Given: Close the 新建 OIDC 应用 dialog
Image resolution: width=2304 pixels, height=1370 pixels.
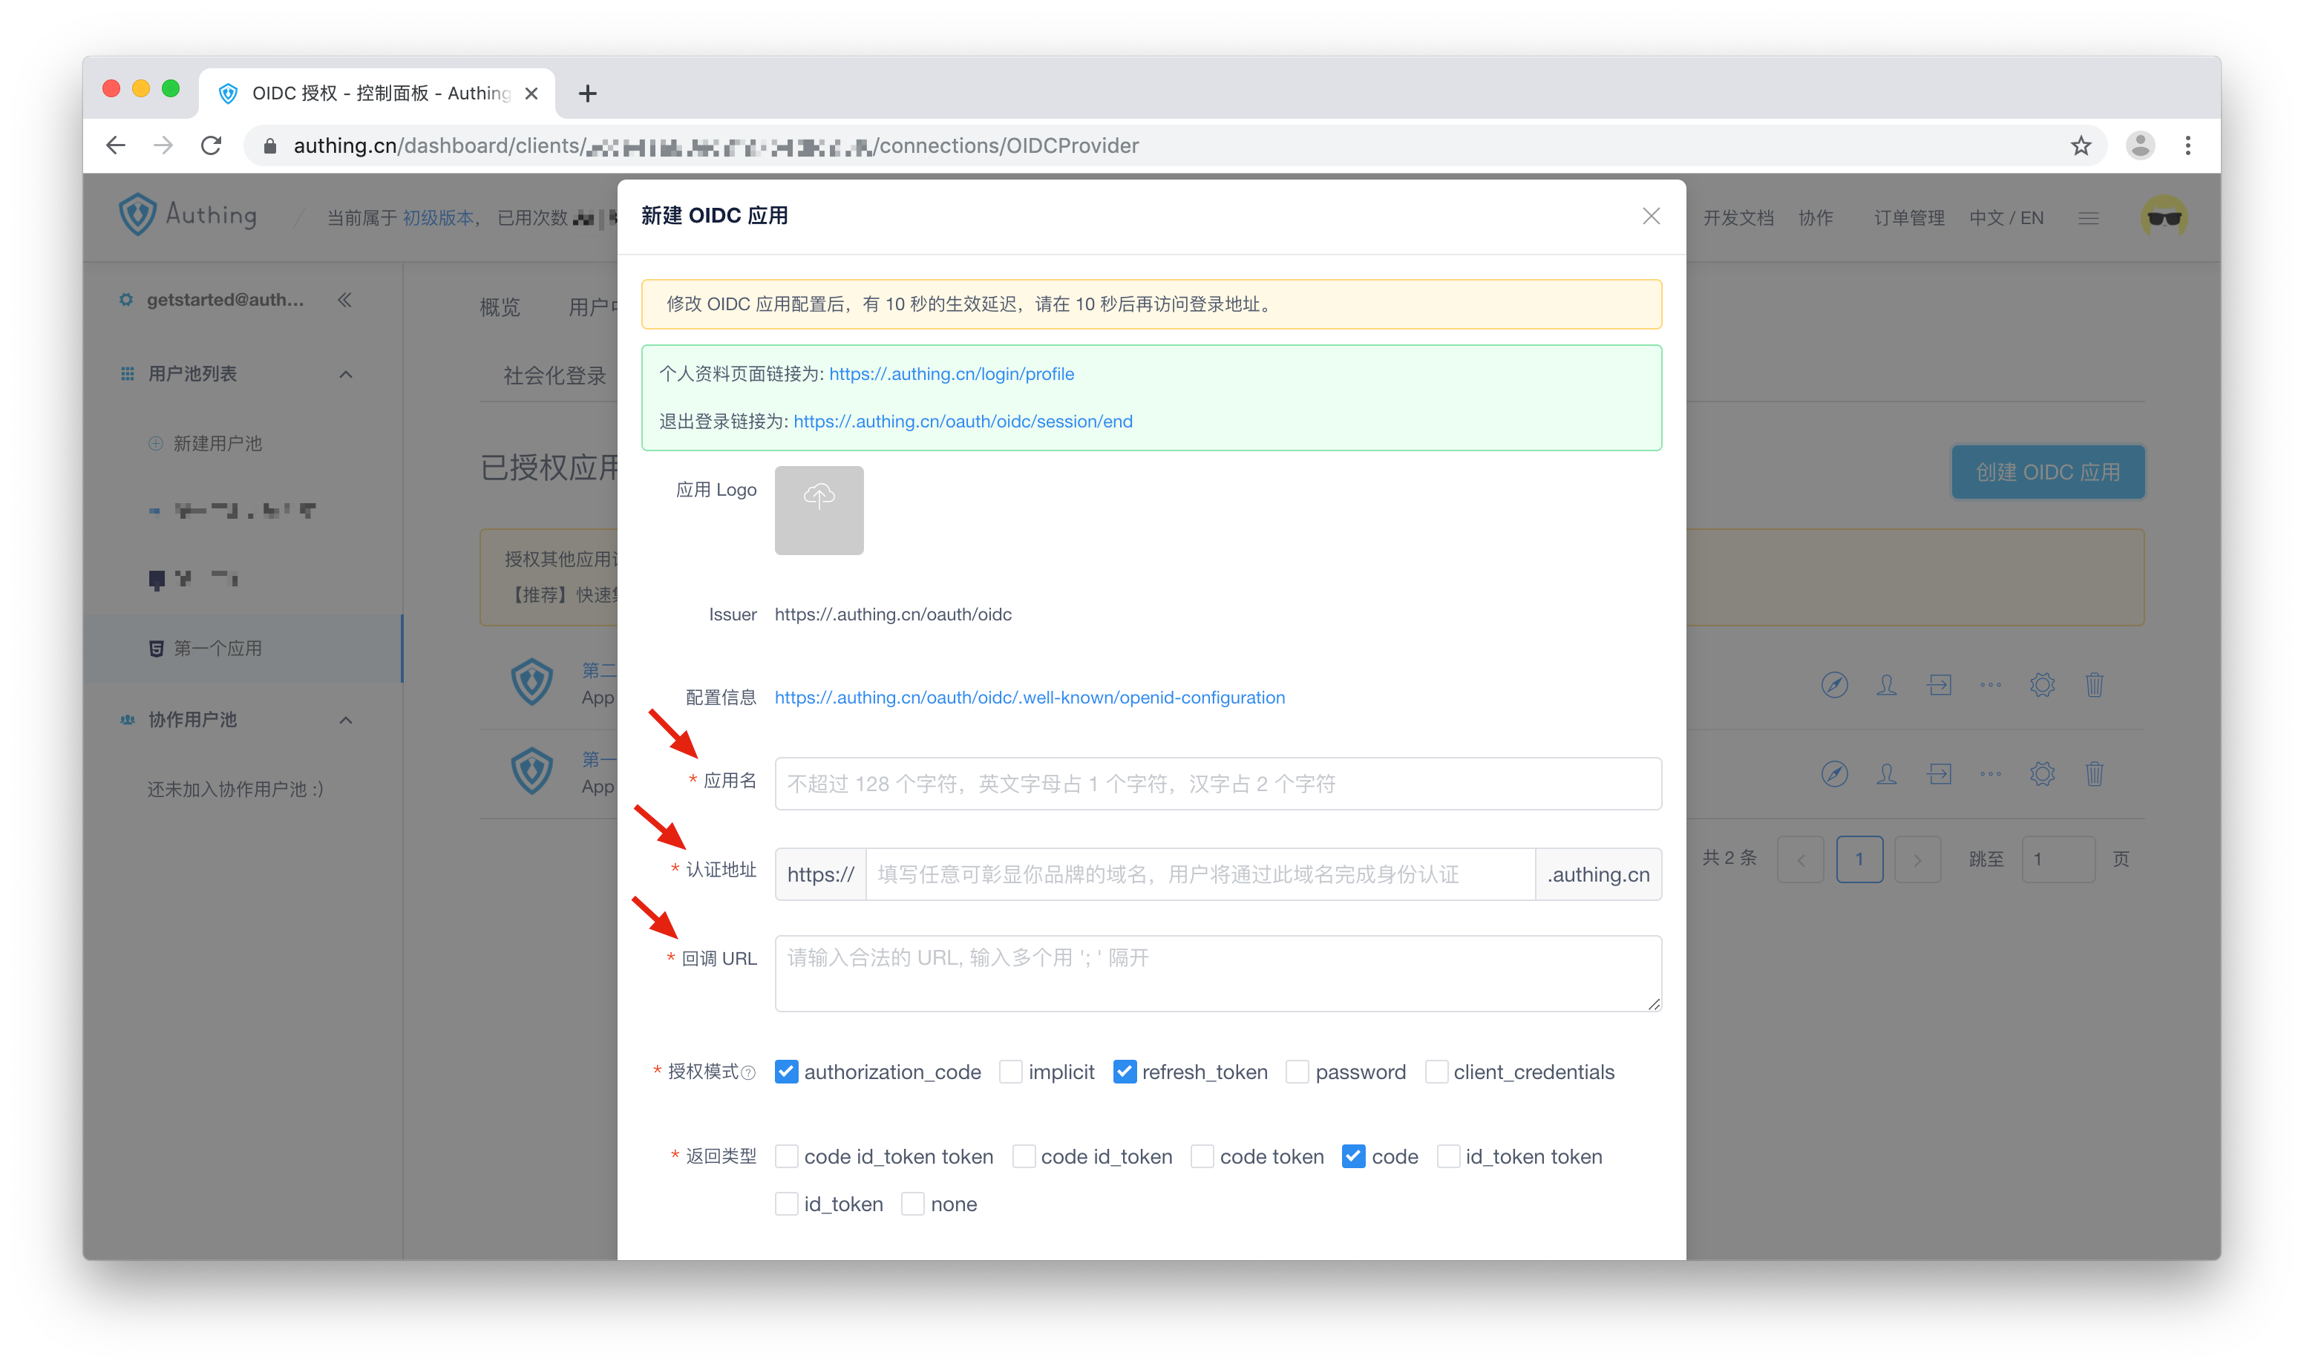Looking at the screenshot, I should [1651, 216].
